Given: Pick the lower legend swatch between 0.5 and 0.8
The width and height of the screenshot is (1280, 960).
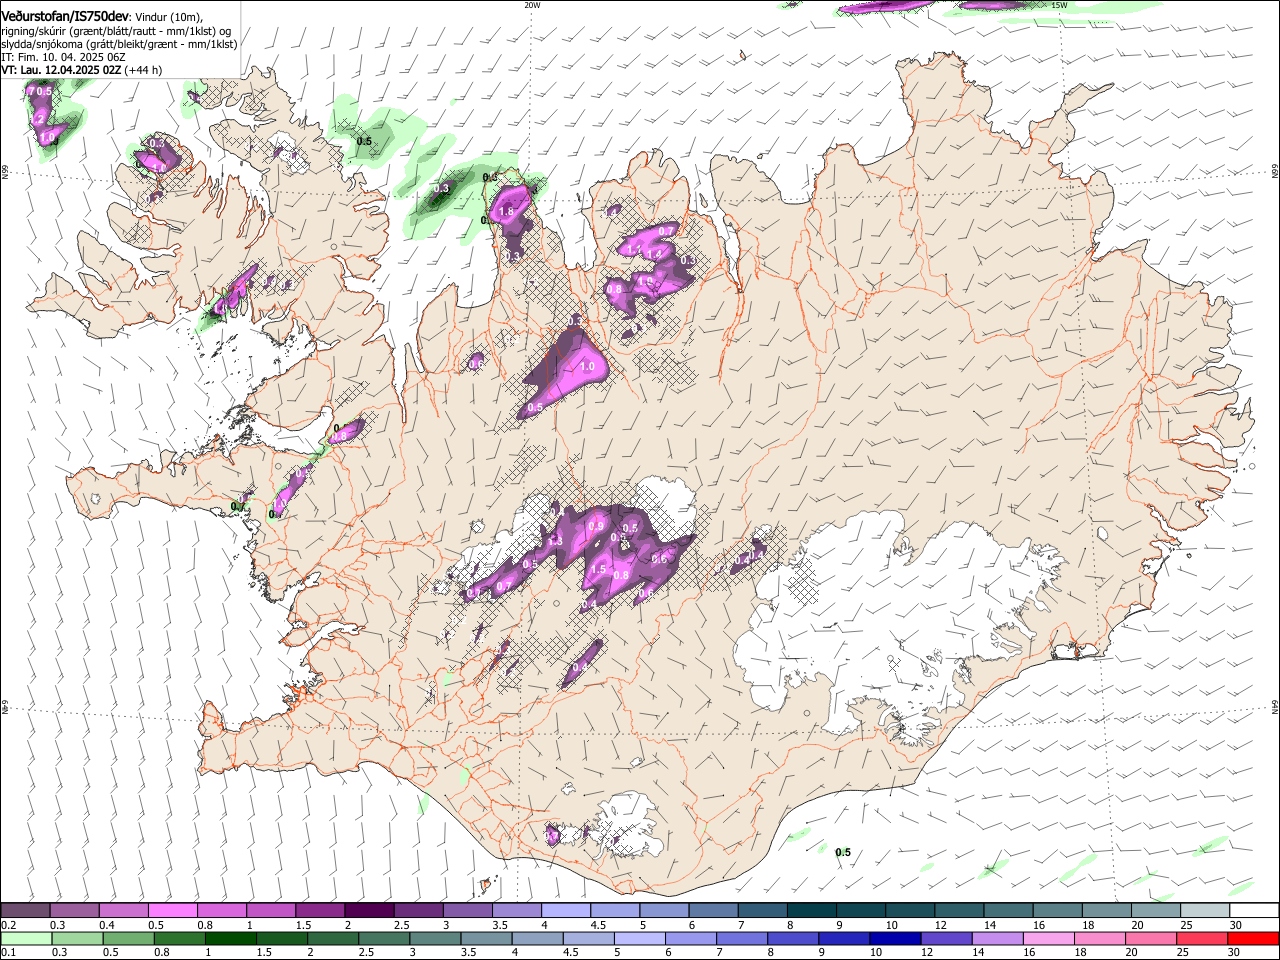Looking at the screenshot, I should pos(129,938).
